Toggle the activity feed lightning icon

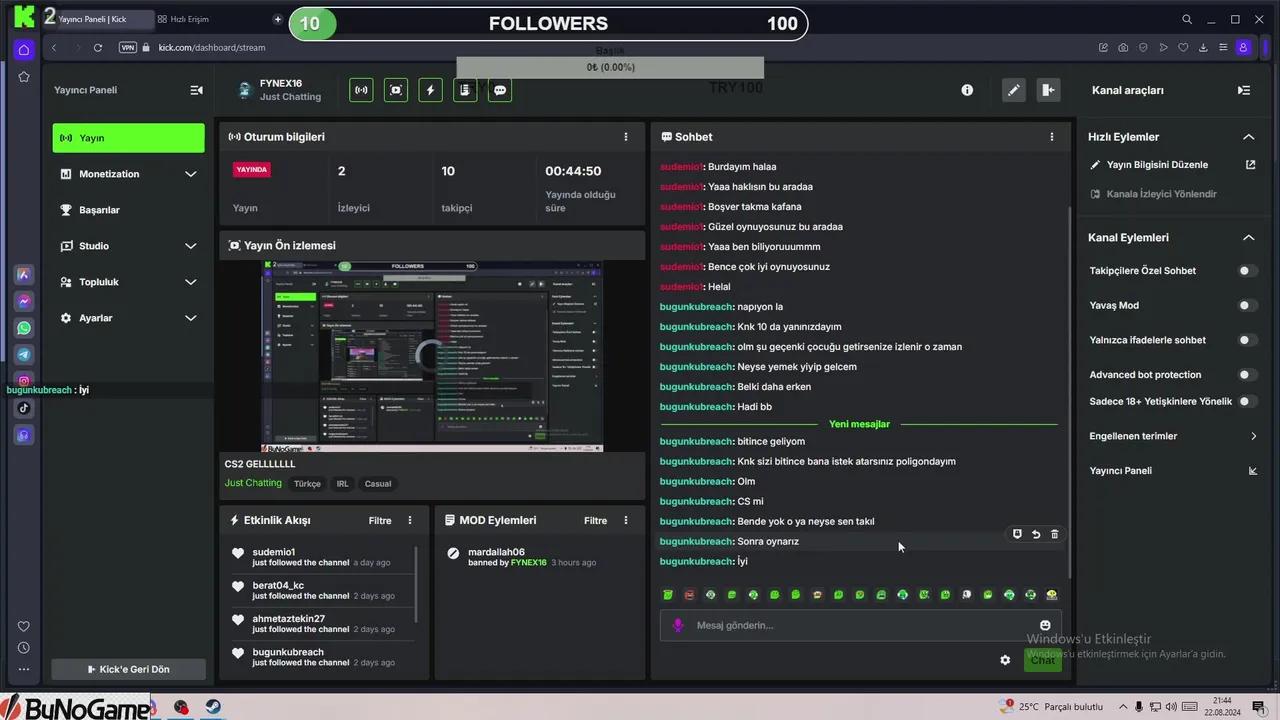click(x=431, y=90)
